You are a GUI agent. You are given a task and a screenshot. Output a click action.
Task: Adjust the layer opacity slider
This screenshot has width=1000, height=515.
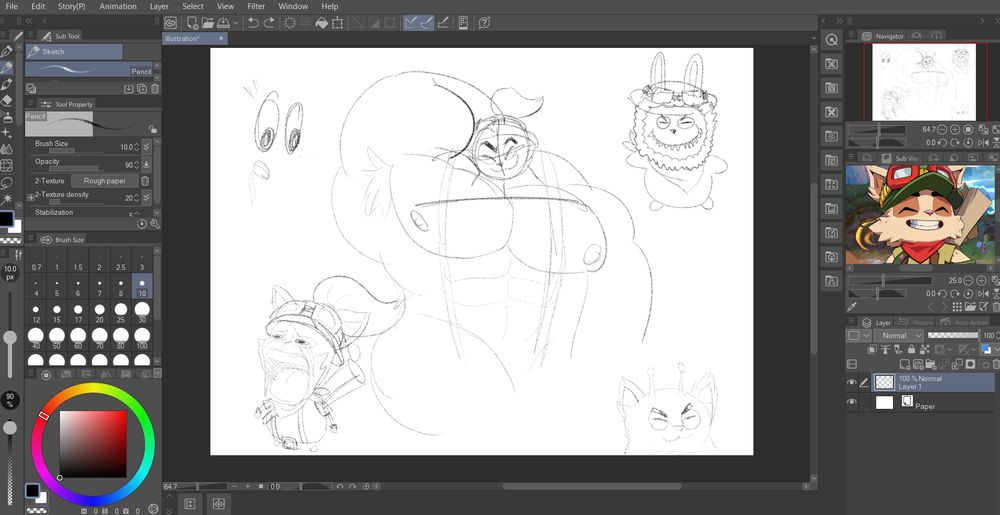pos(953,335)
